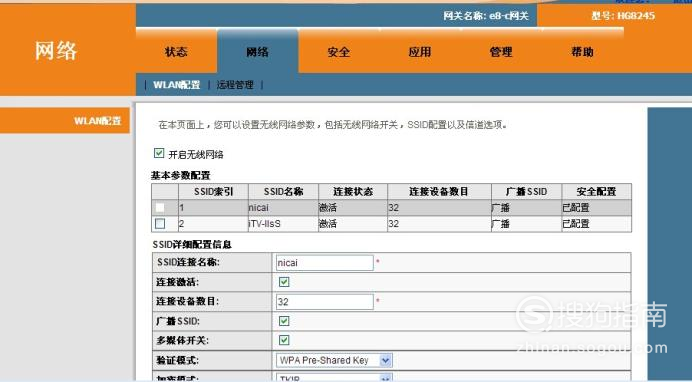
Task: Click the 网关名称: e8-c网关 header text
Action: pyautogui.click(x=486, y=16)
